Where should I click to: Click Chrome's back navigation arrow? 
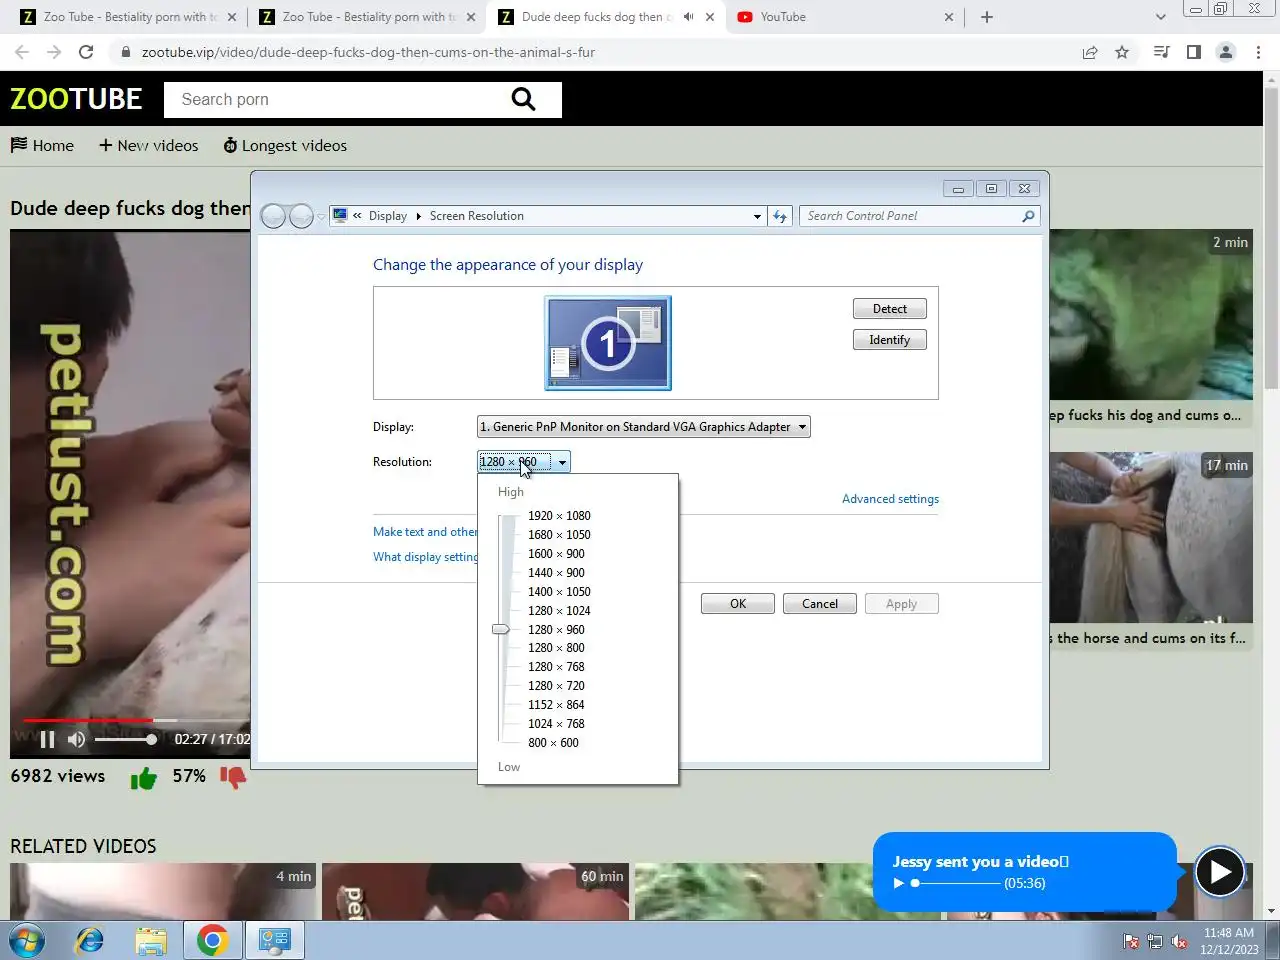point(22,52)
